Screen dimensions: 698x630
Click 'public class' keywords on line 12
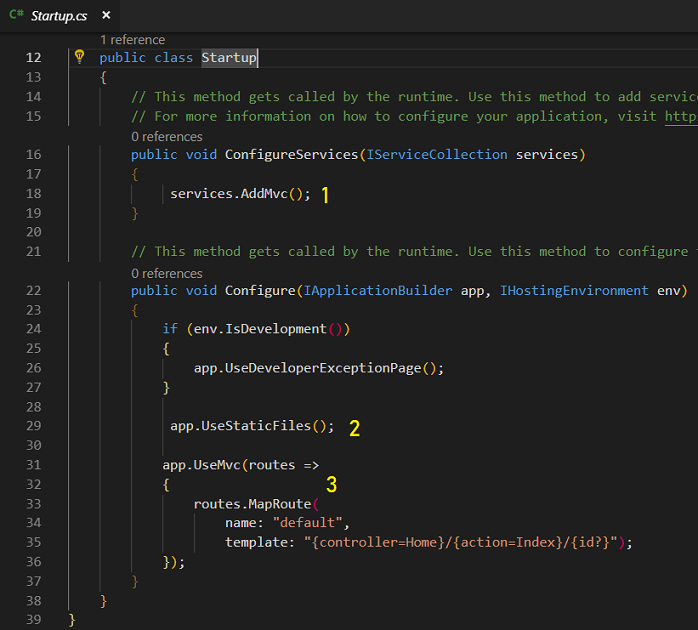pyautogui.click(x=146, y=58)
